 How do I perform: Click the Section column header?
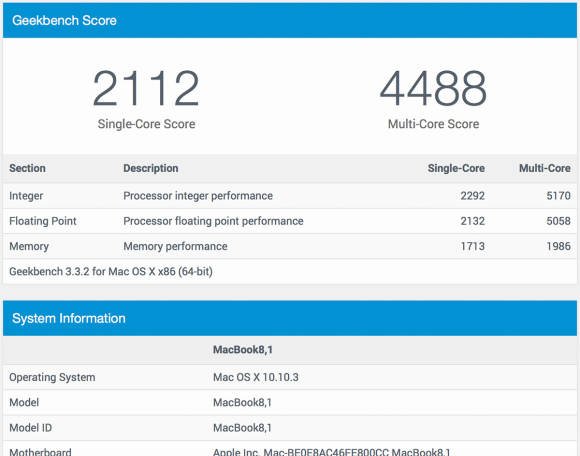(27, 168)
